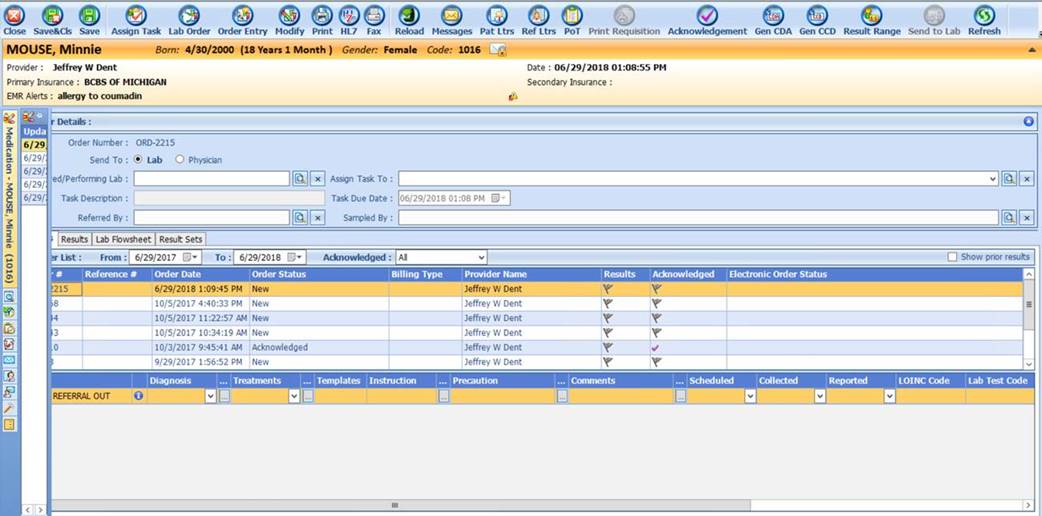Click the Instruction ellipsis button in REFERRAL OUT row
The width and height of the screenshot is (1042, 516).
click(443, 396)
